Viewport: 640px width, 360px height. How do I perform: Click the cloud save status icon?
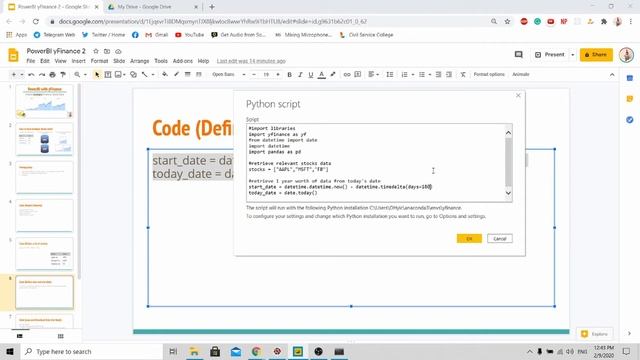point(118,51)
